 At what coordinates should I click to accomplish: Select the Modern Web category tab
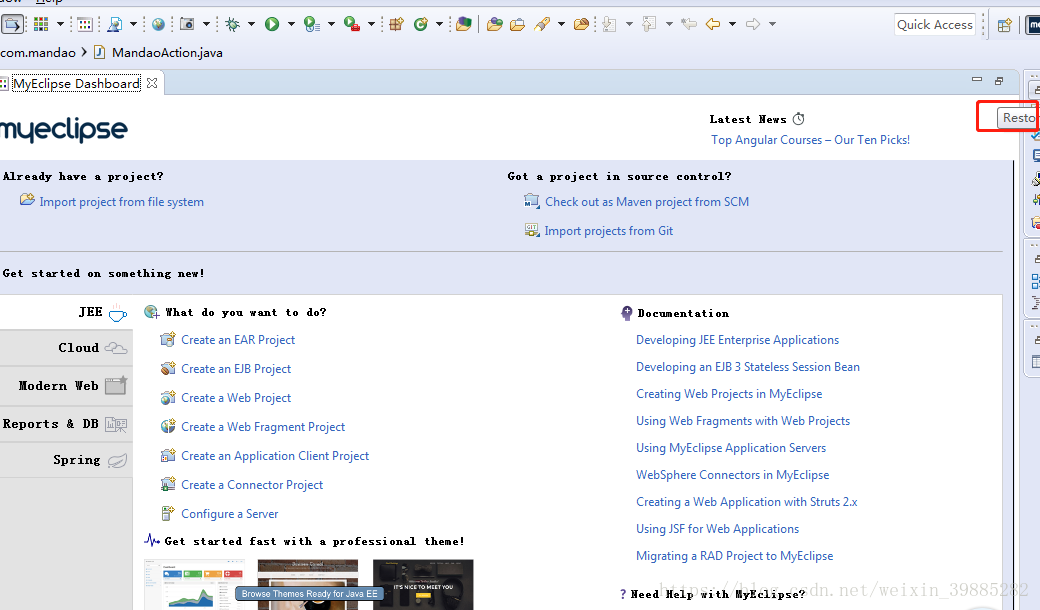[66, 386]
